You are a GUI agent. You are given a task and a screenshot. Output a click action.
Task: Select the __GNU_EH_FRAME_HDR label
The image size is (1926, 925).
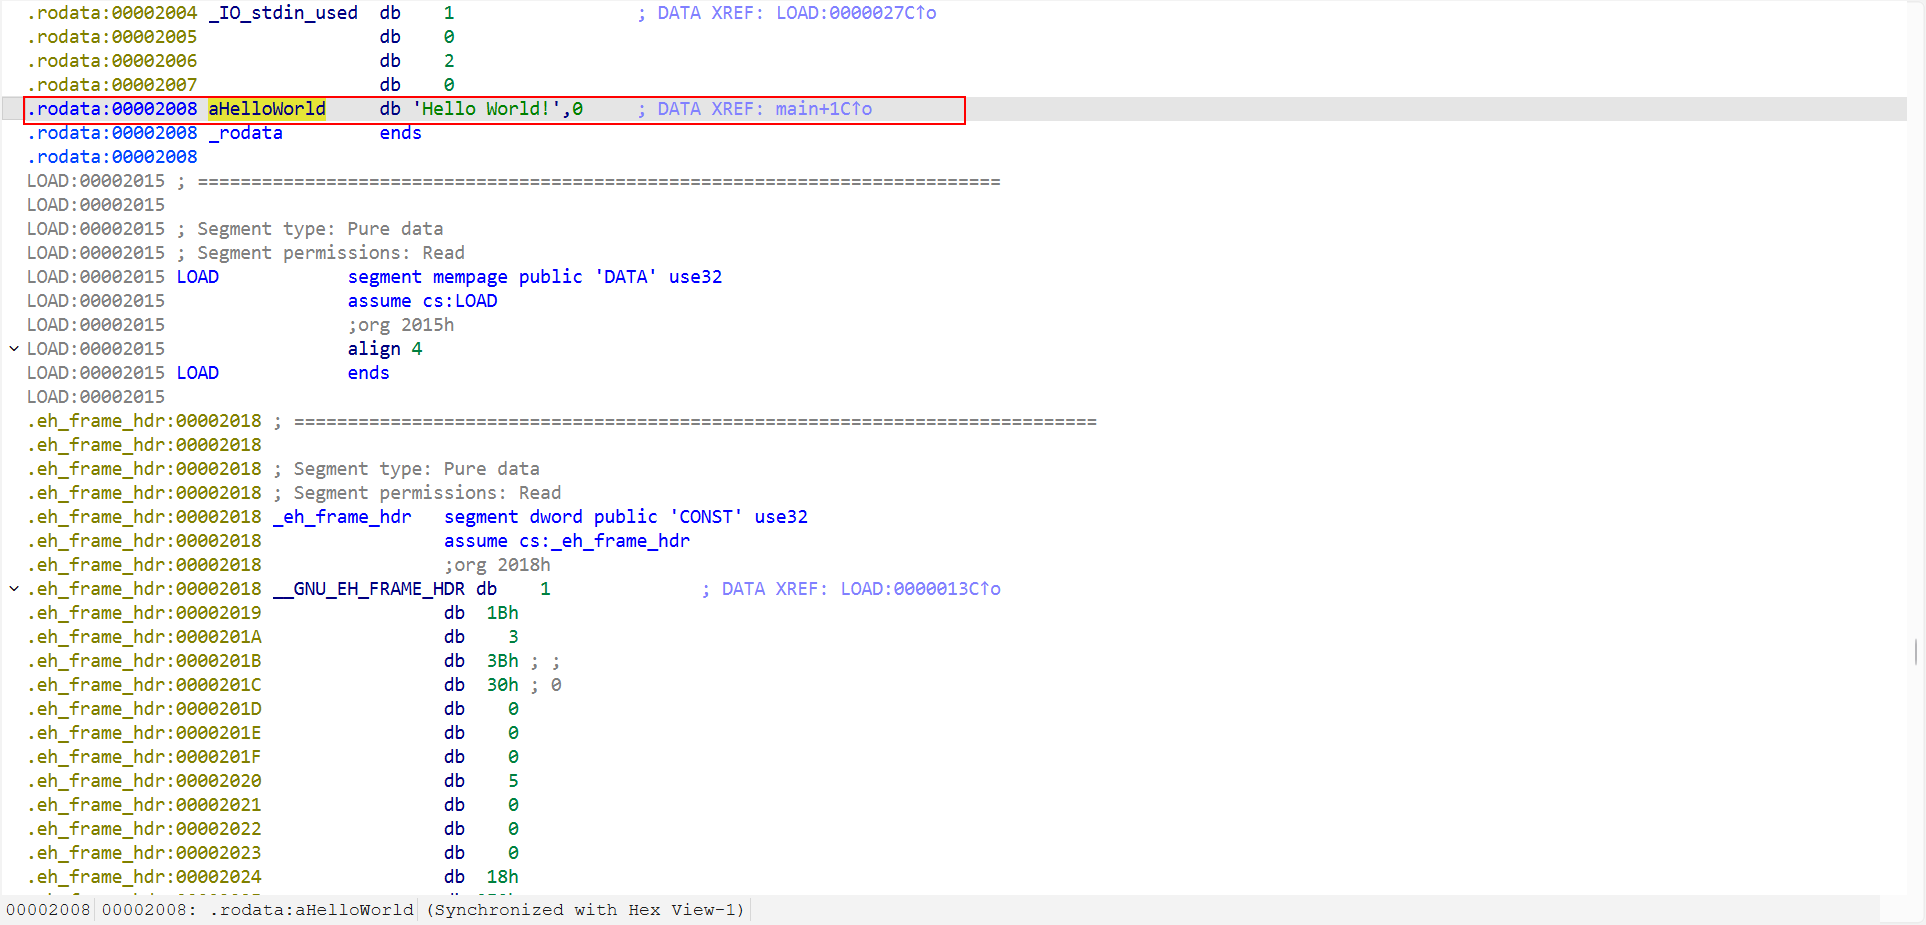[369, 589]
